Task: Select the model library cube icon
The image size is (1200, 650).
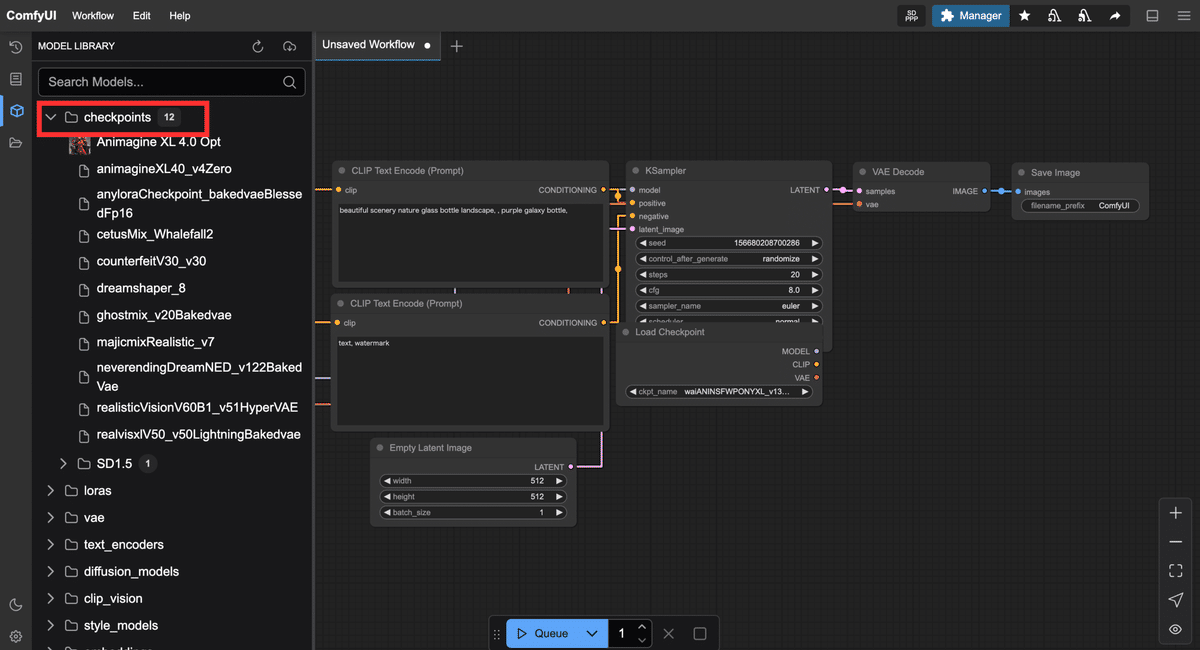Action: click(16, 111)
